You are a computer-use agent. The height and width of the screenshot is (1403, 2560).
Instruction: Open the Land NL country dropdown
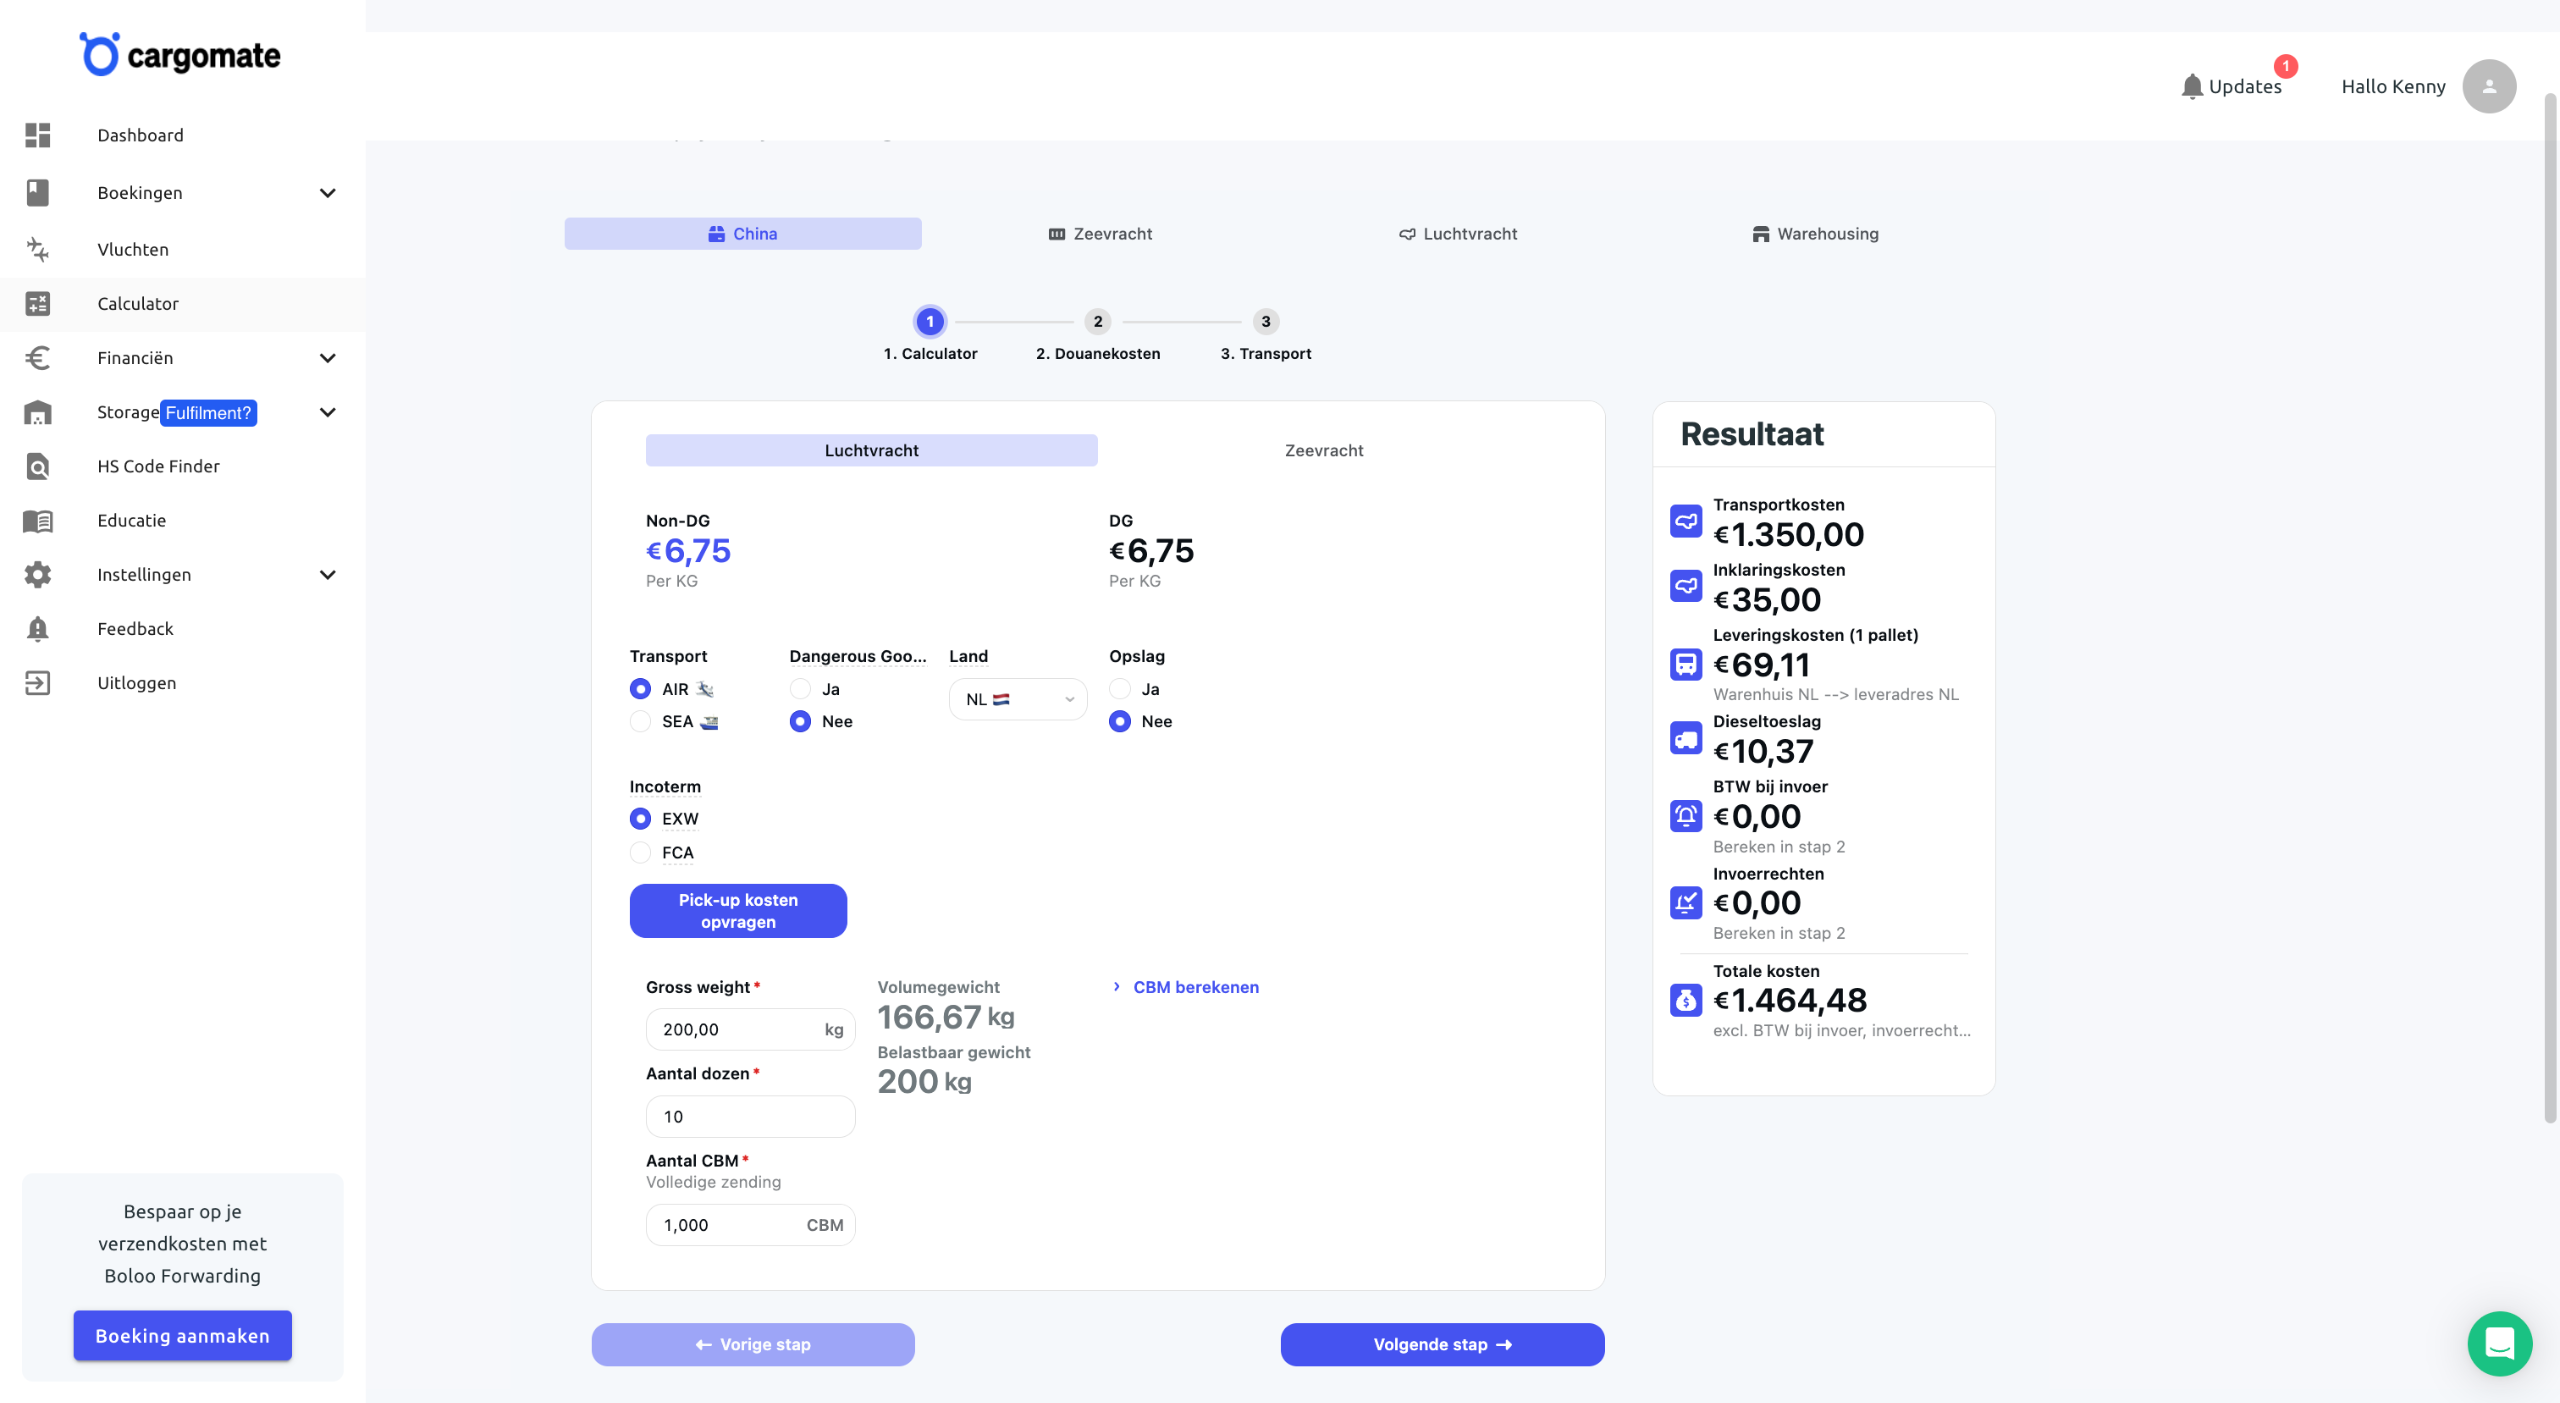tap(1017, 700)
